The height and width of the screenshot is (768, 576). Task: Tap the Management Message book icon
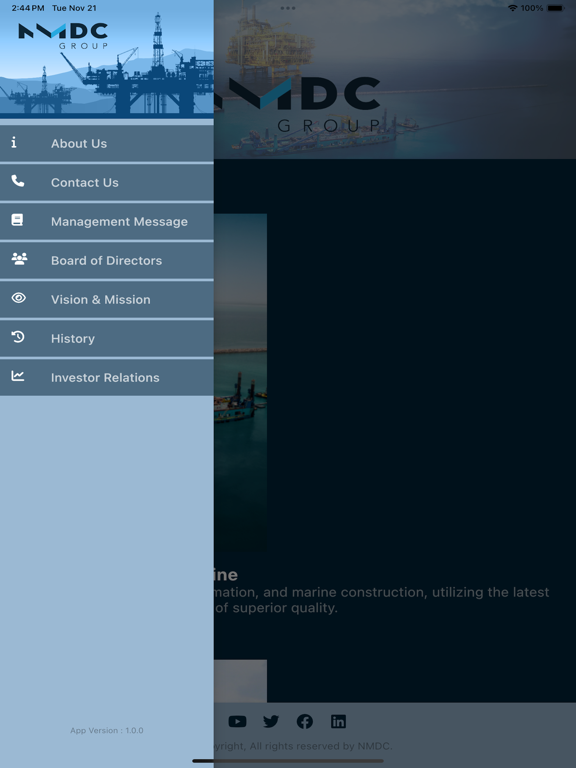(x=17, y=220)
